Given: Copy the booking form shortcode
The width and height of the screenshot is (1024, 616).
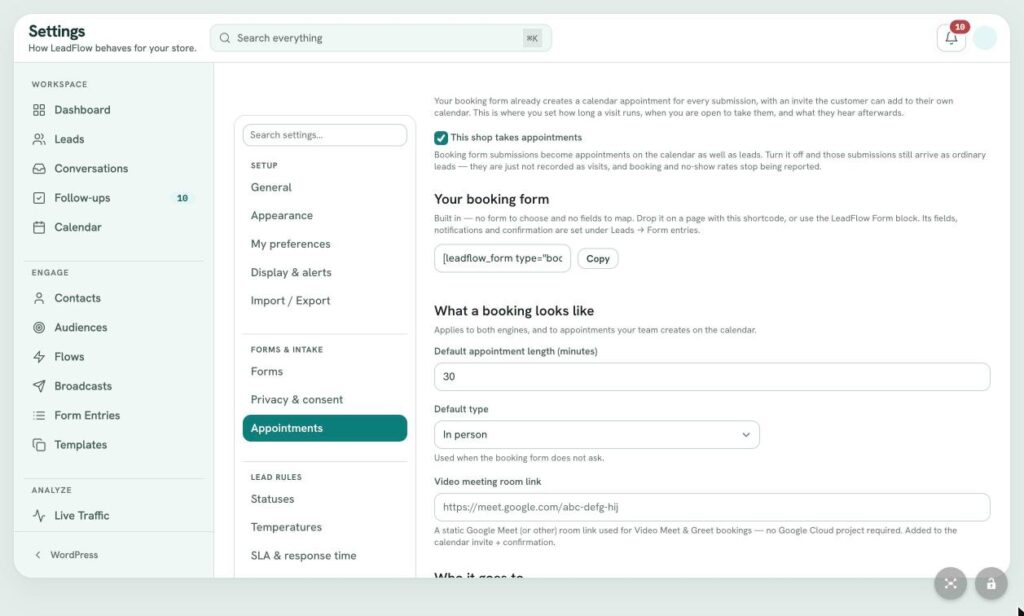Looking at the screenshot, I should click(598, 259).
